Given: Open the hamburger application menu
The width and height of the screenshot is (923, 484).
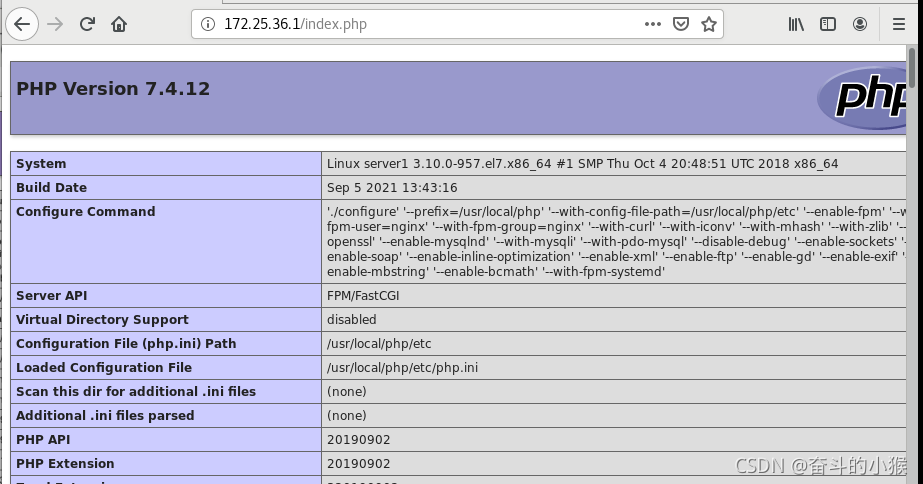Looking at the screenshot, I should pos(898,24).
